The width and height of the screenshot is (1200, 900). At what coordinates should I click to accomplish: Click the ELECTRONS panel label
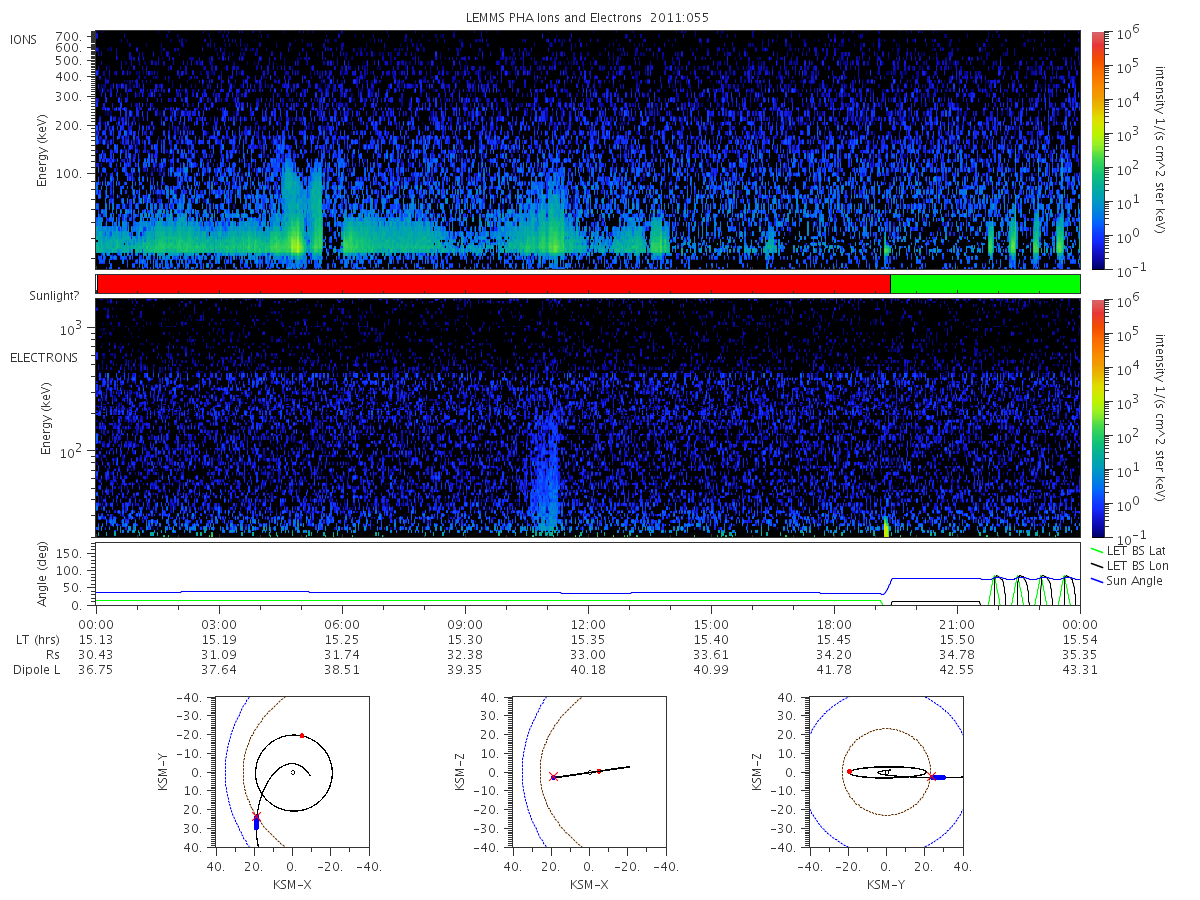43,357
